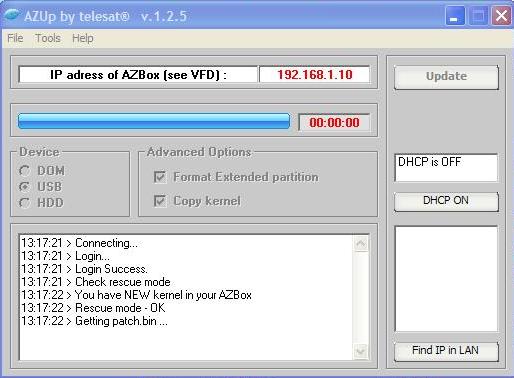Viewport: 514px width, 378px height.
Task: Click the IP address field 192.168.1.10
Action: click(314, 74)
